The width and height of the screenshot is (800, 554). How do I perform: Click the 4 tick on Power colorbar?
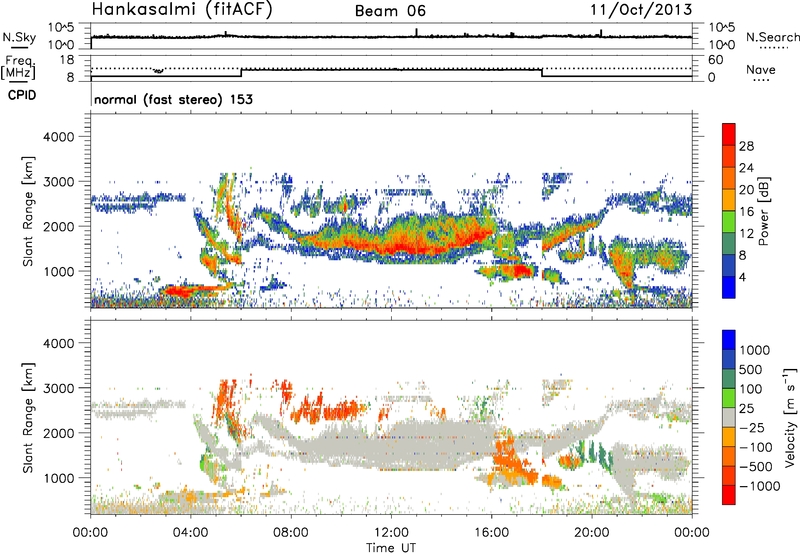743,277
